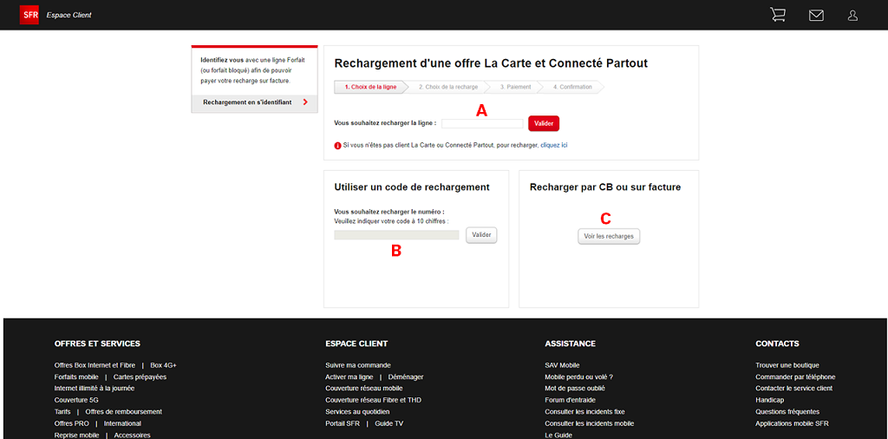The image size is (888, 439).
Task: Open the user account icon
Action: pyautogui.click(x=852, y=16)
